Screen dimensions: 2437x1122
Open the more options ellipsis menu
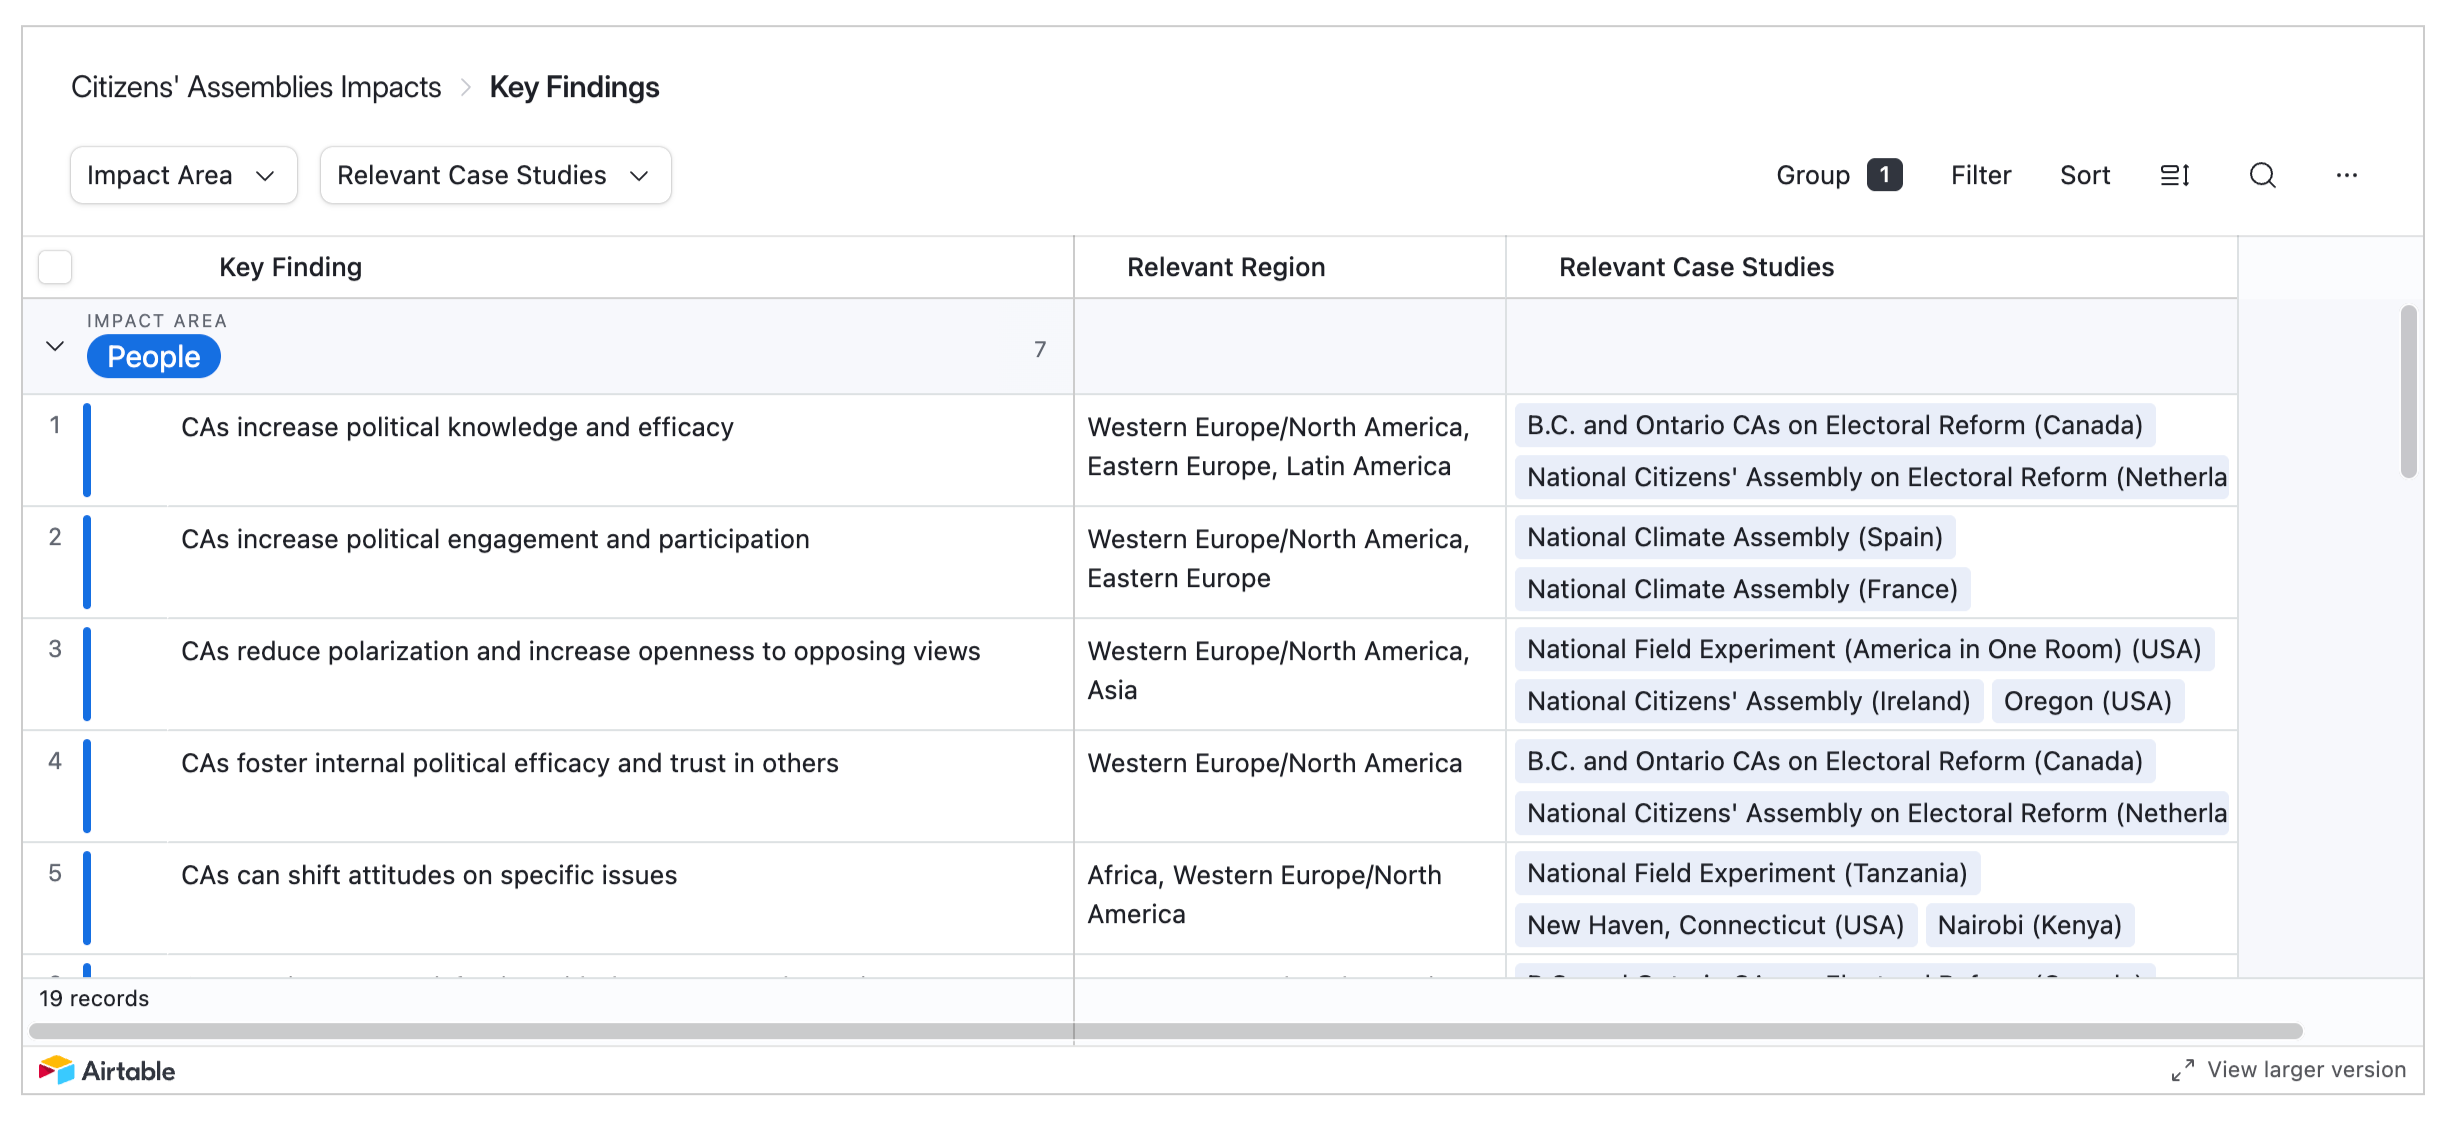click(2346, 176)
